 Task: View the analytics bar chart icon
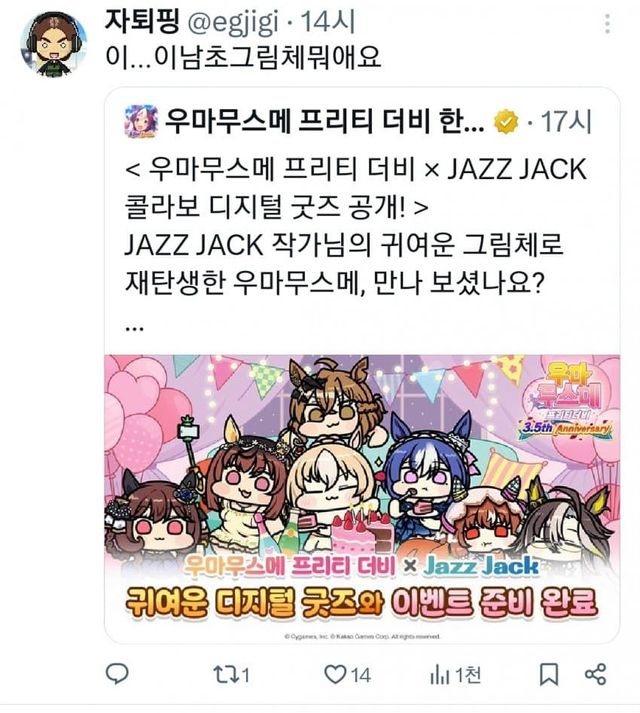click(x=439, y=675)
